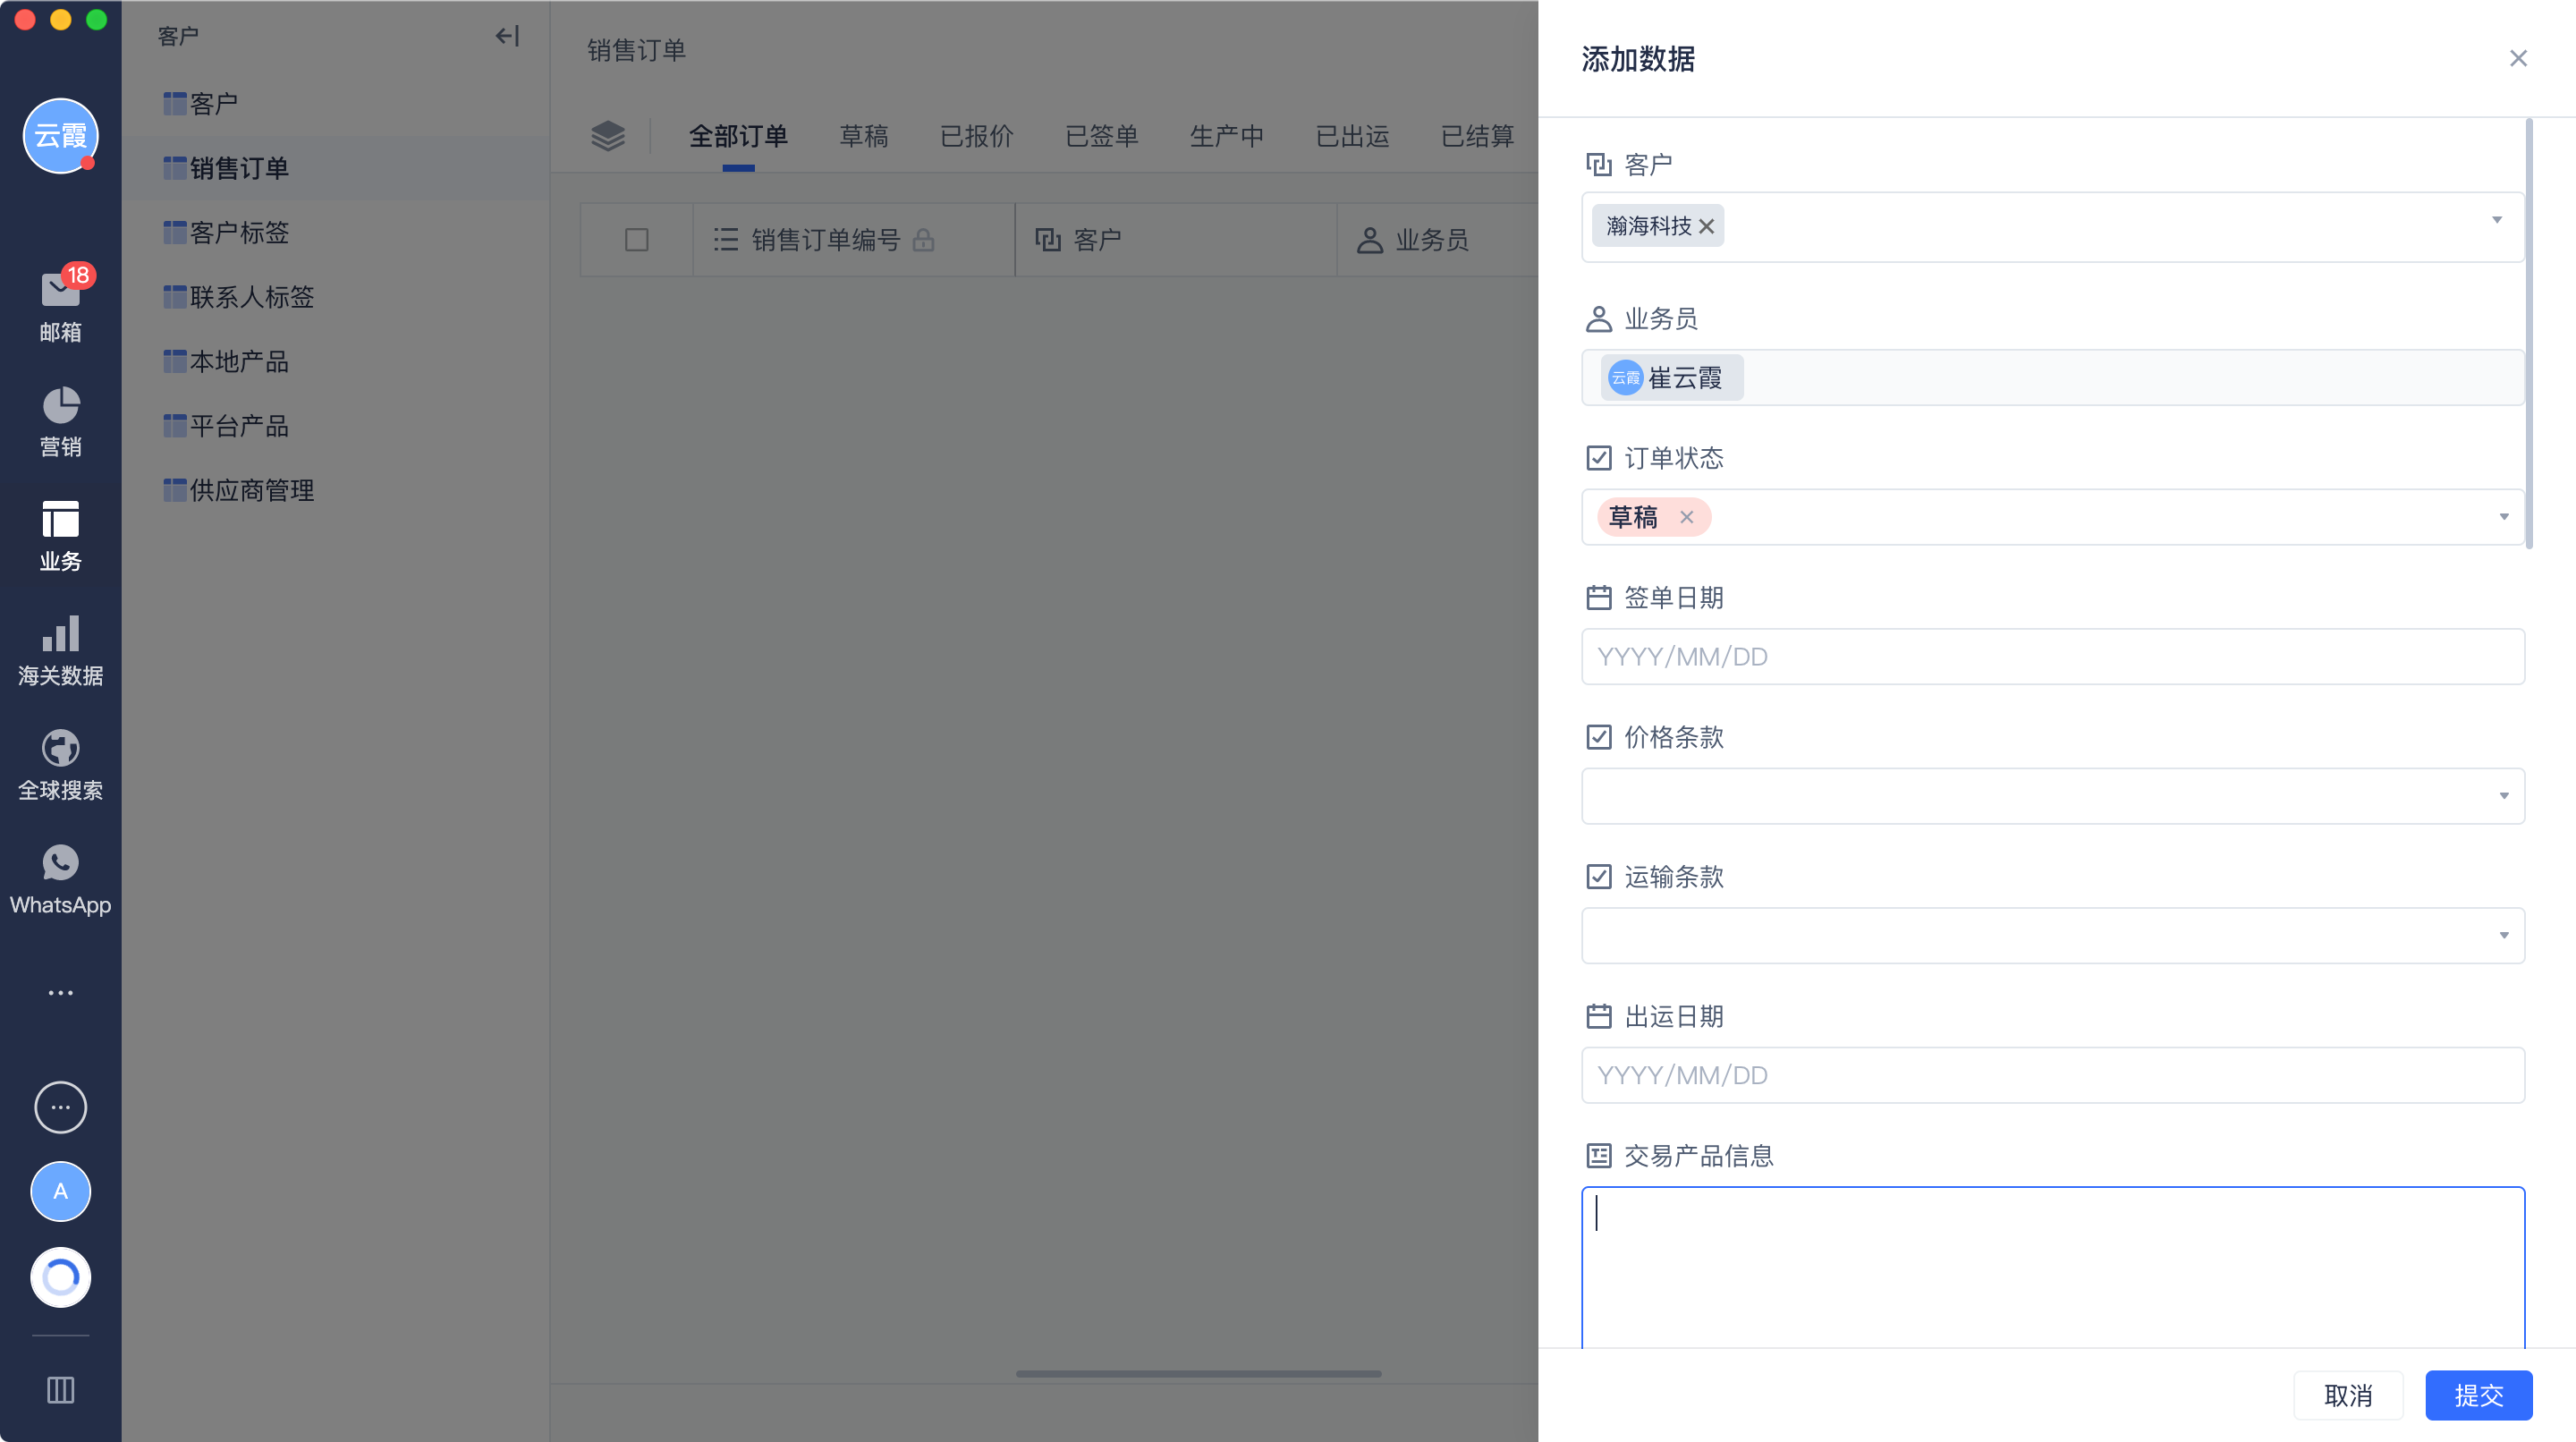
Task: Click the column layout icon at bottom
Action: tap(60, 1390)
